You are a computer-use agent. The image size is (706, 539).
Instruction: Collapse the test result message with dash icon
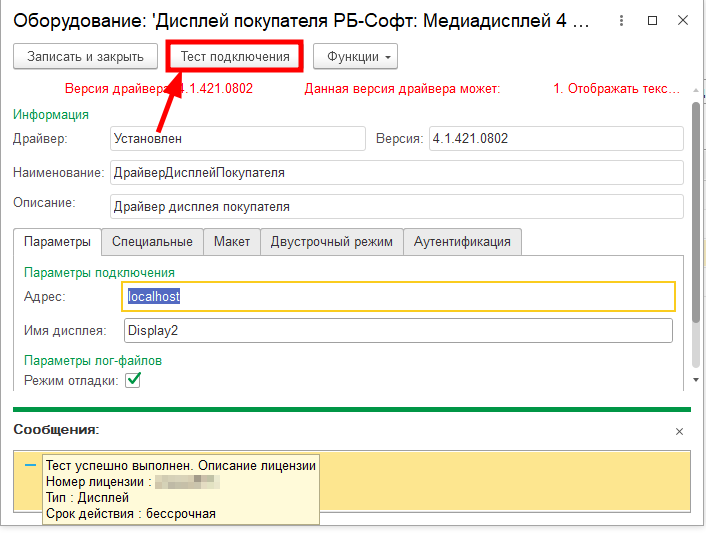(30, 465)
